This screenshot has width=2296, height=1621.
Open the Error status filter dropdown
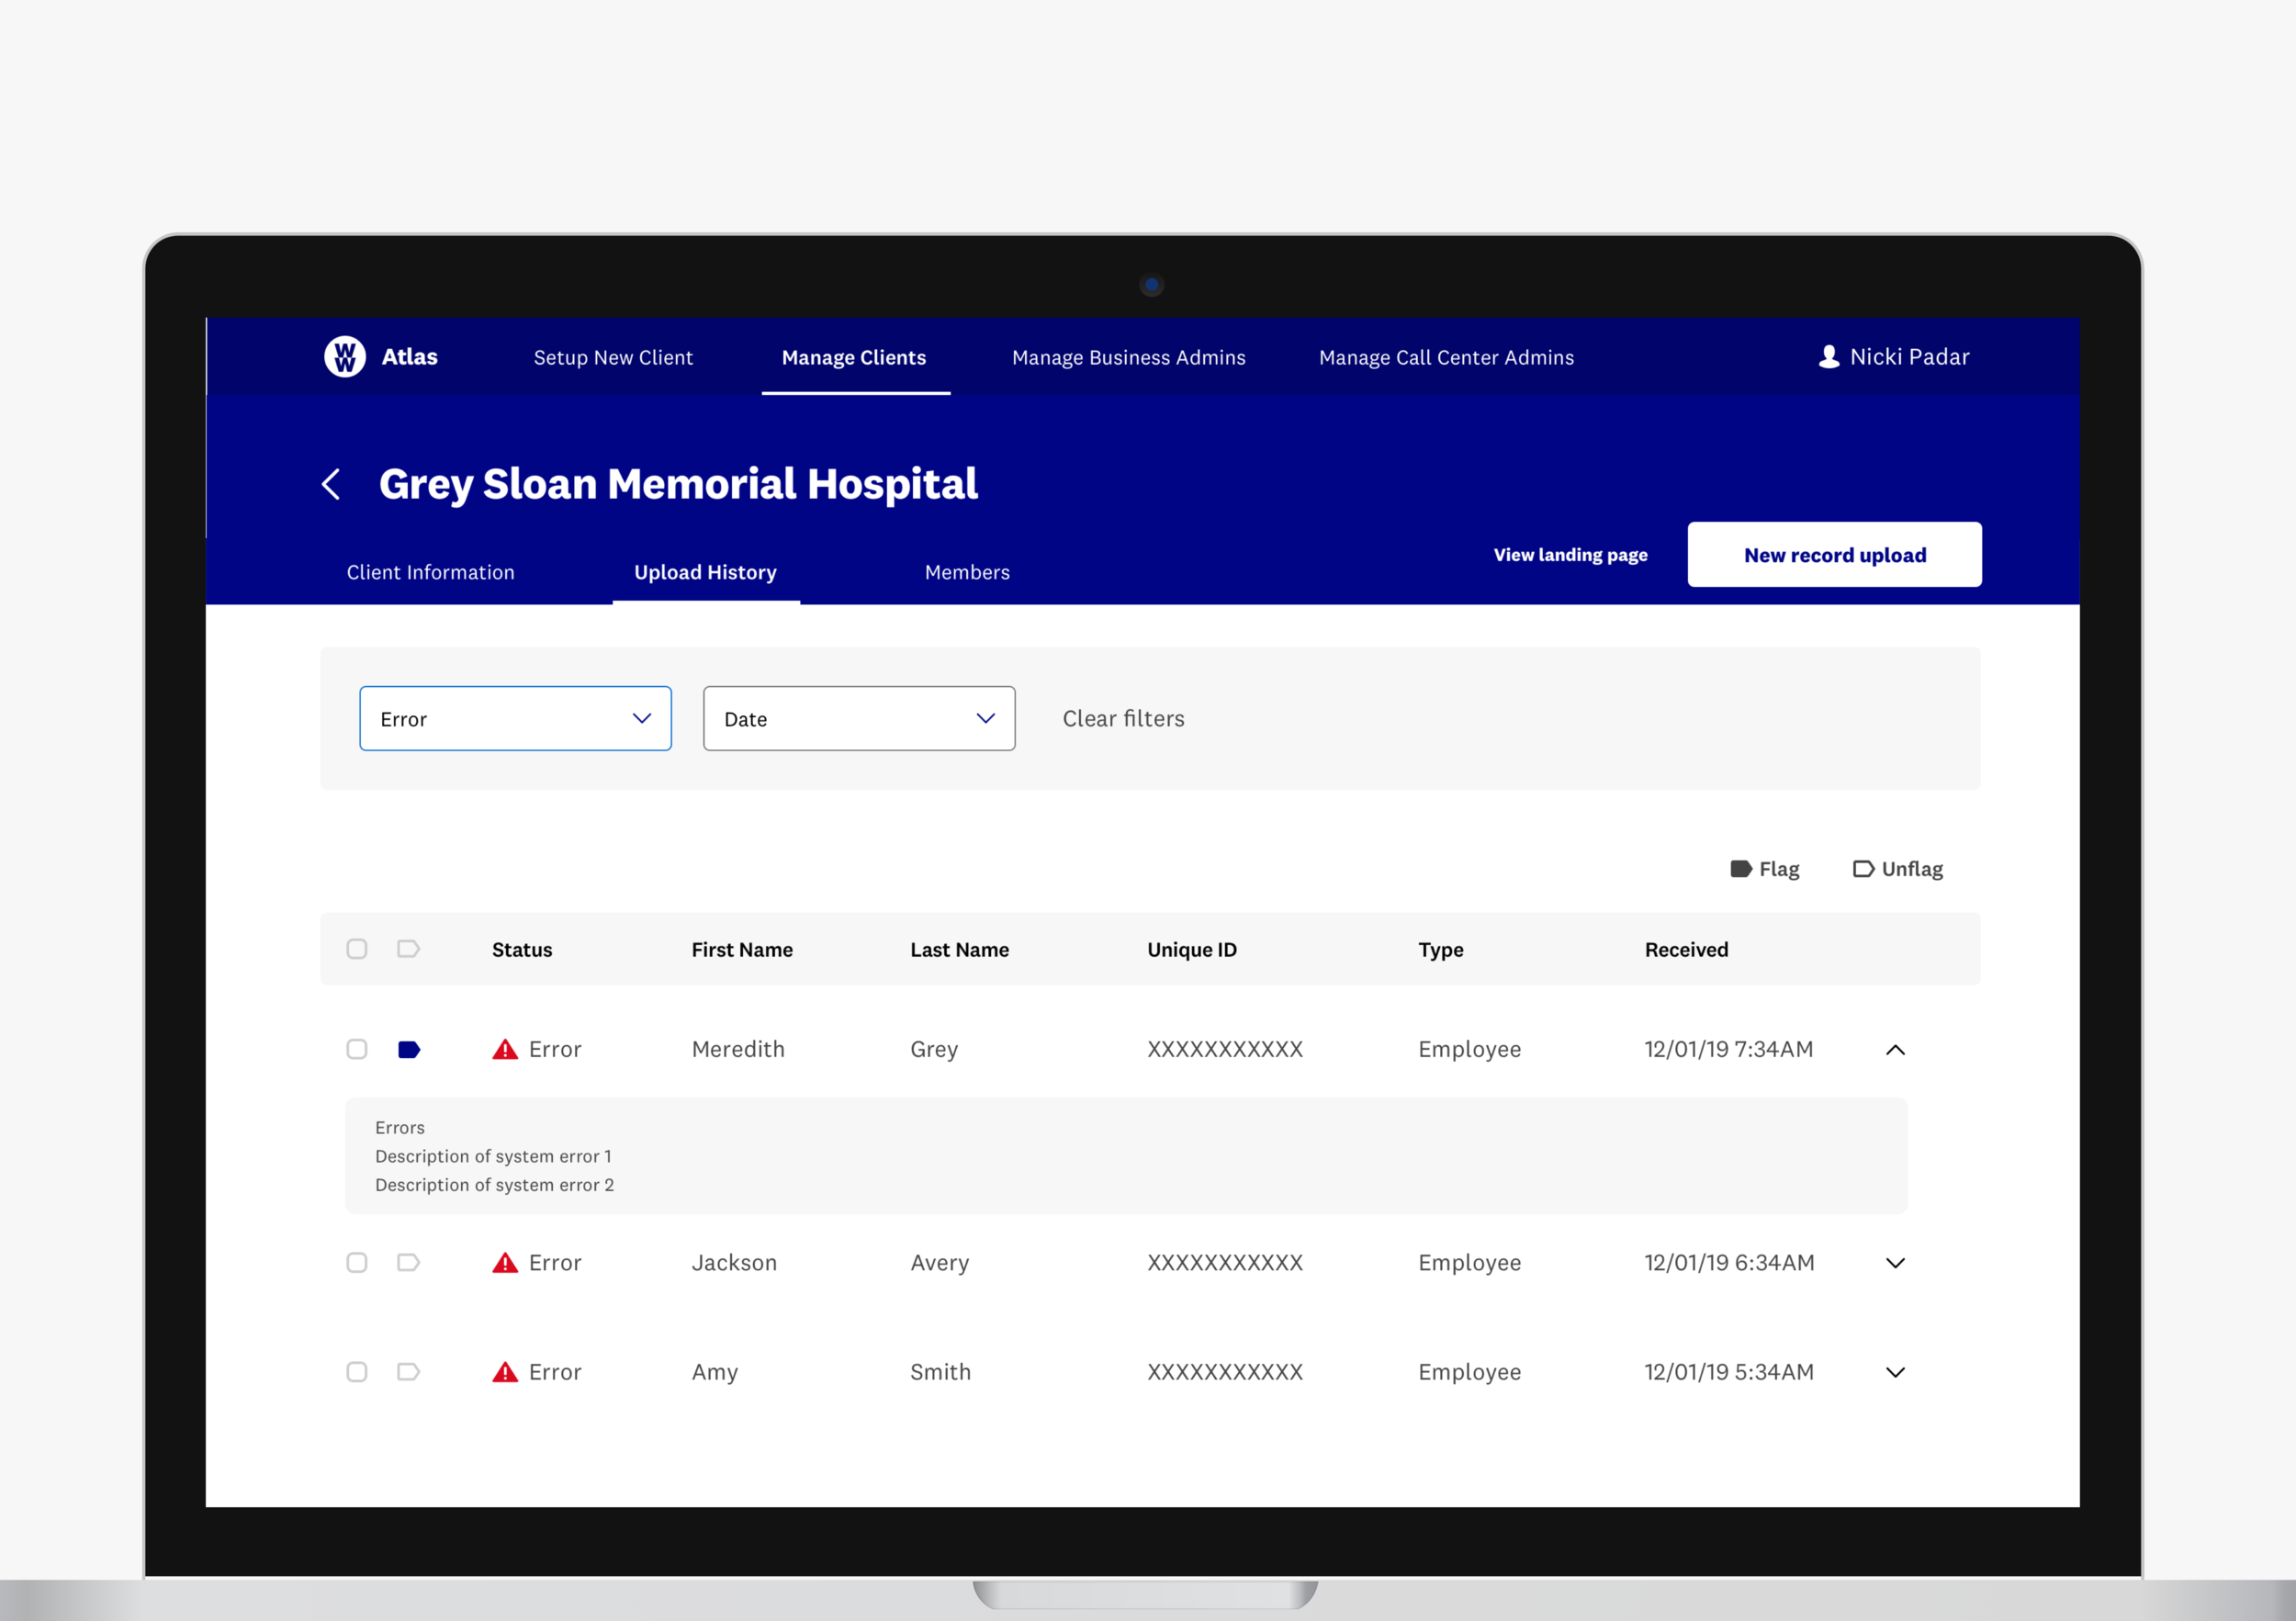(x=515, y=718)
